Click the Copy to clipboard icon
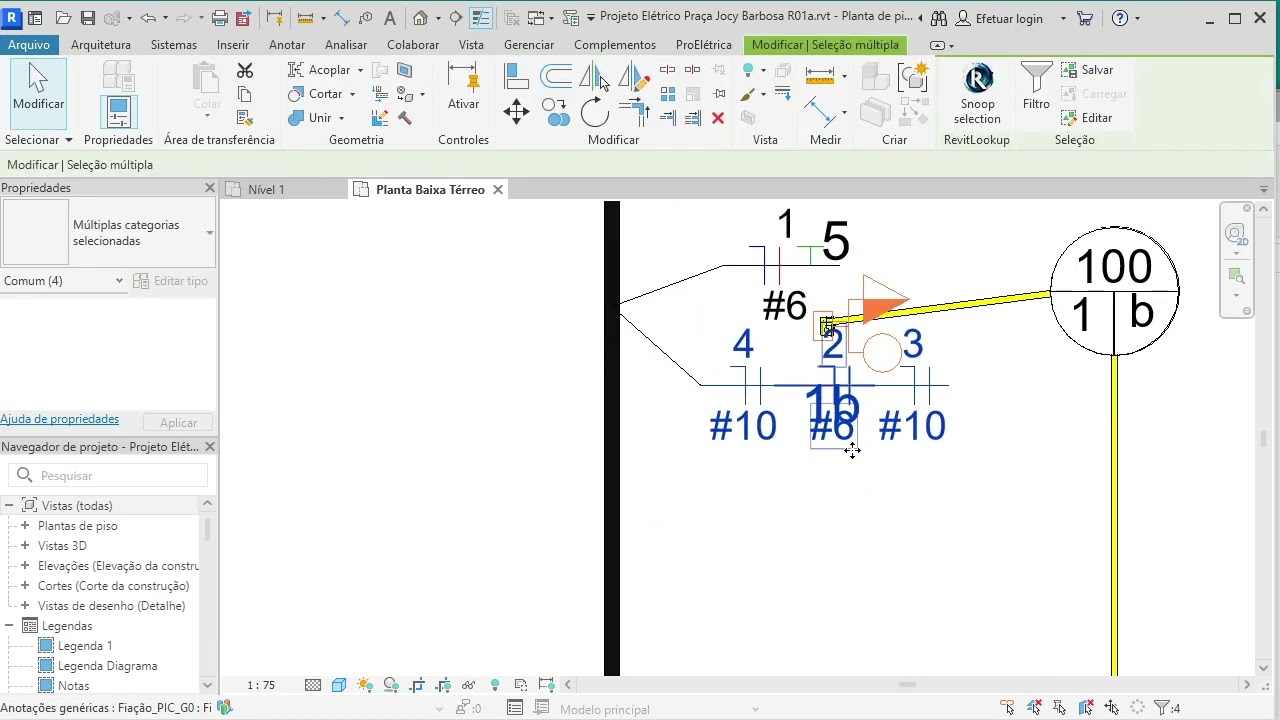Image resolution: width=1280 pixels, height=720 pixels. click(245, 94)
